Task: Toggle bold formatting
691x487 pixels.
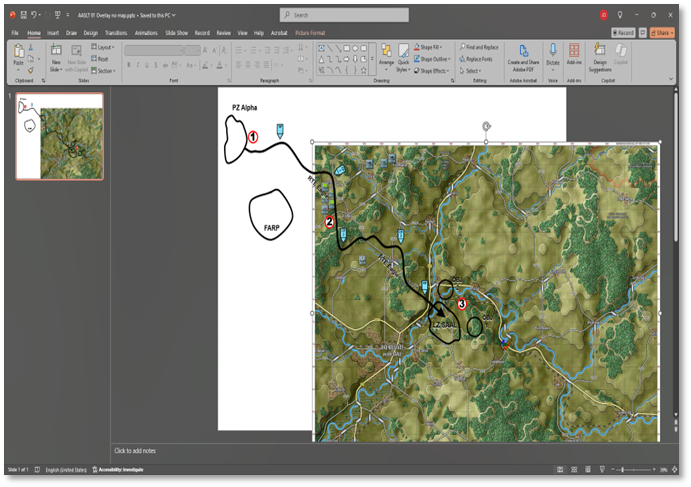Action: click(128, 65)
